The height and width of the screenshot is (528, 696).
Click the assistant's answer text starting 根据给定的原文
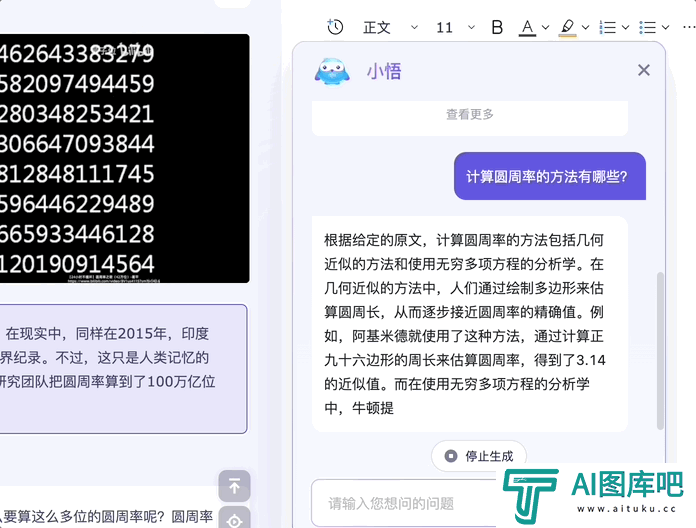464,324
